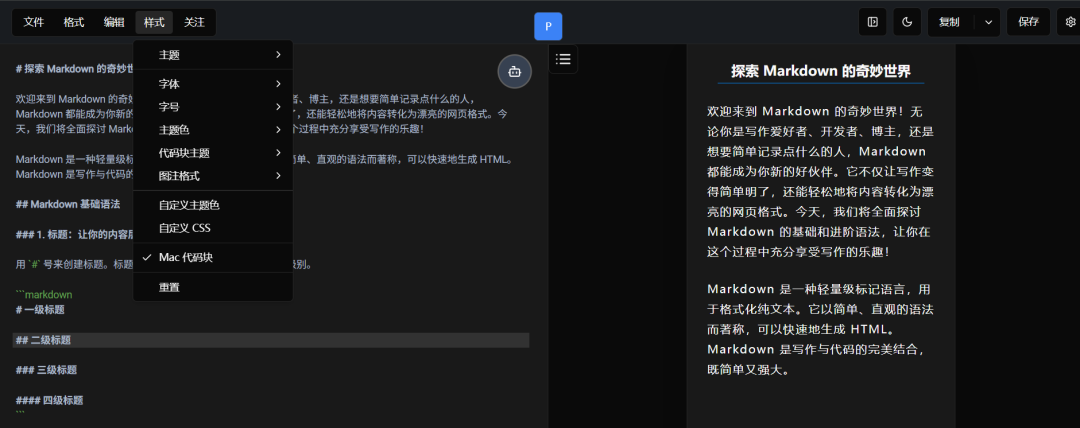Expand the 代码块主题 submenu
Screen dimensions: 1080x428
coord(213,153)
